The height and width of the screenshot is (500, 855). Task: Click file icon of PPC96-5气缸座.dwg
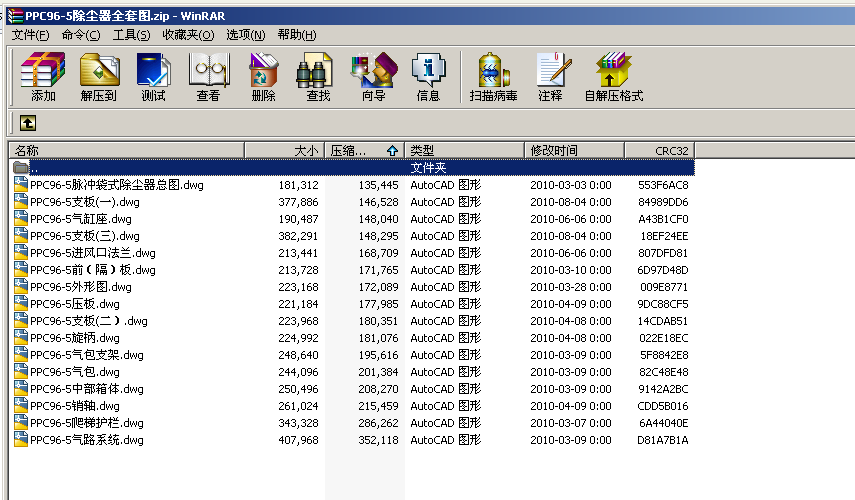[x=21, y=219]
